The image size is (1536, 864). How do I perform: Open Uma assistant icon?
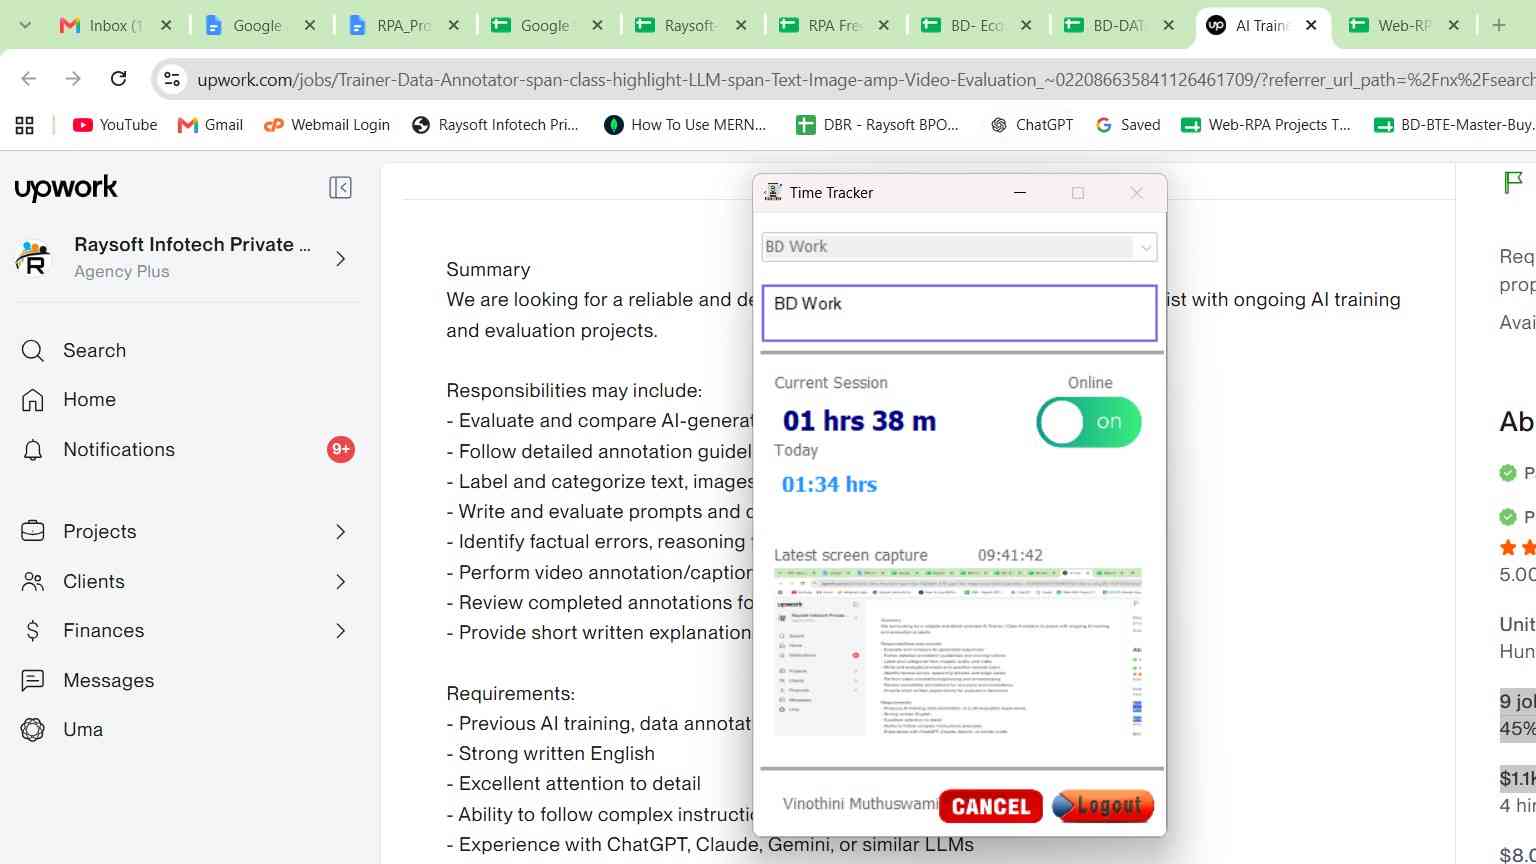coord(33,730)
